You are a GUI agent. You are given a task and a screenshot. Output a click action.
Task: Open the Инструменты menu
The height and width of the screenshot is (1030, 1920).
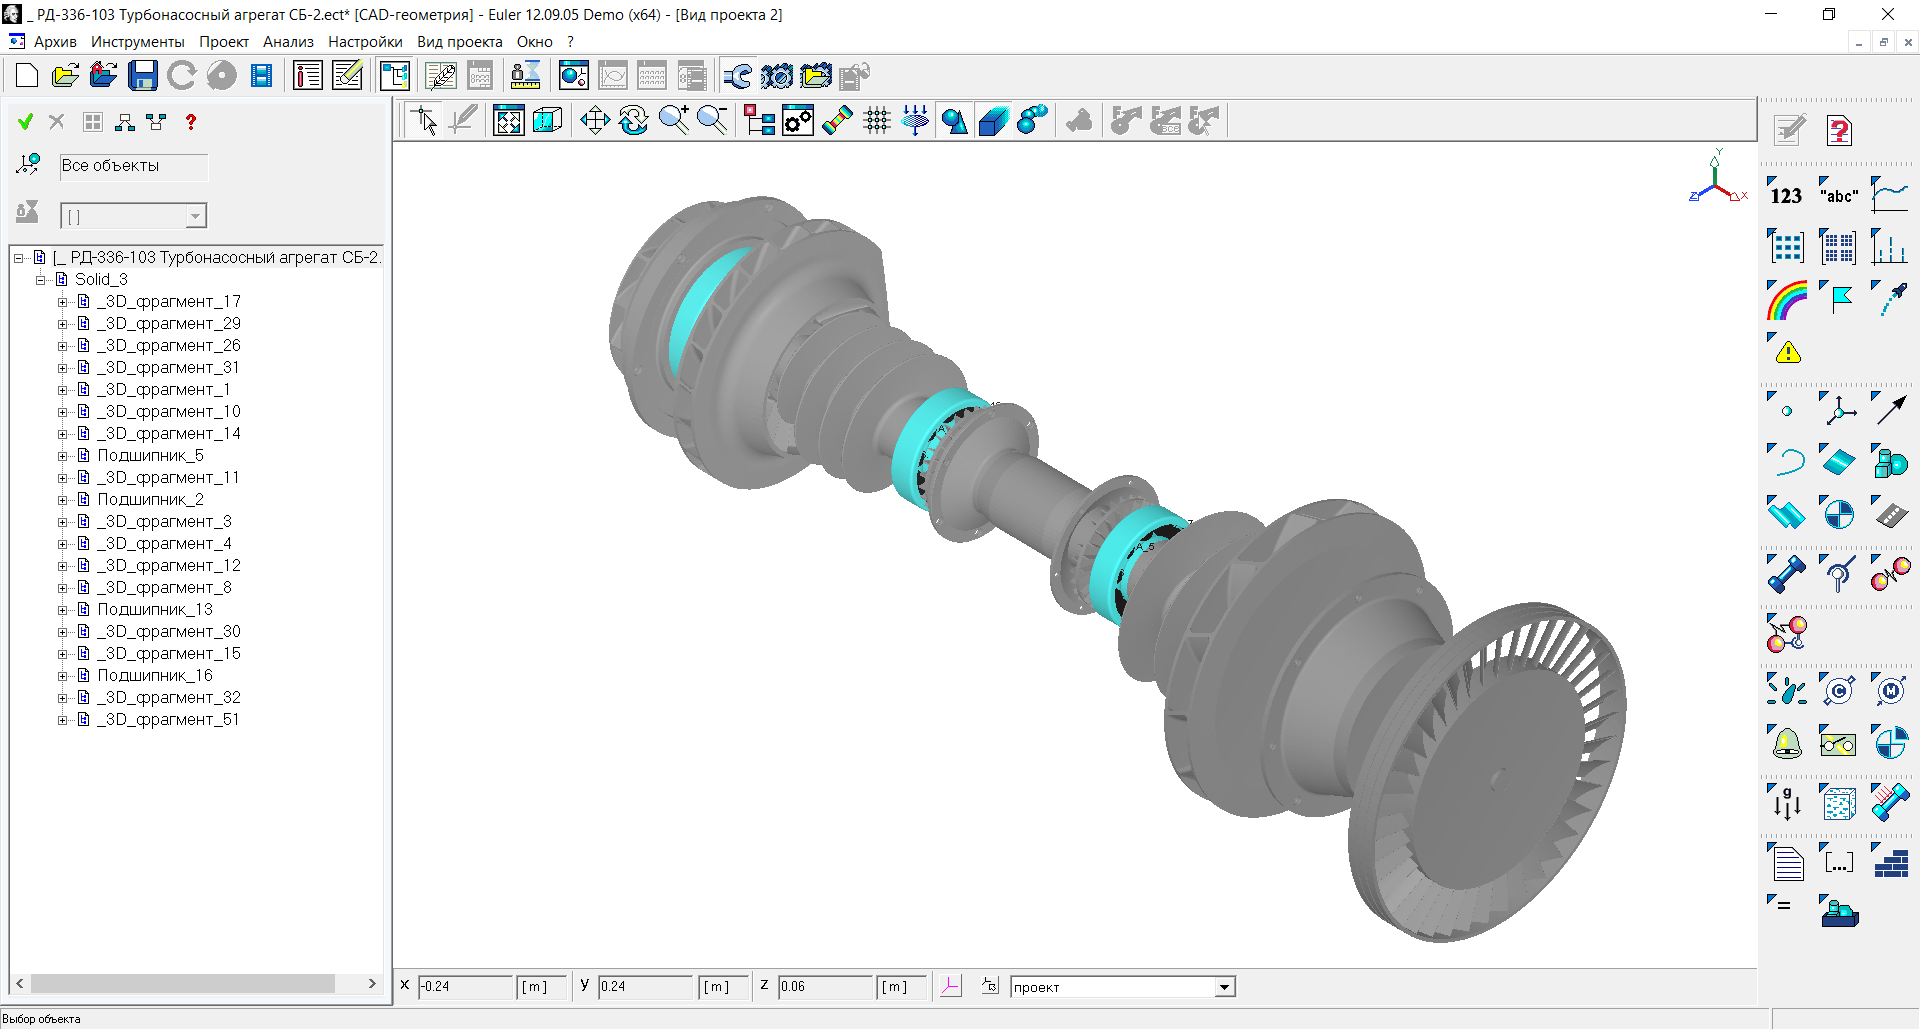click(x=138, y=42)
